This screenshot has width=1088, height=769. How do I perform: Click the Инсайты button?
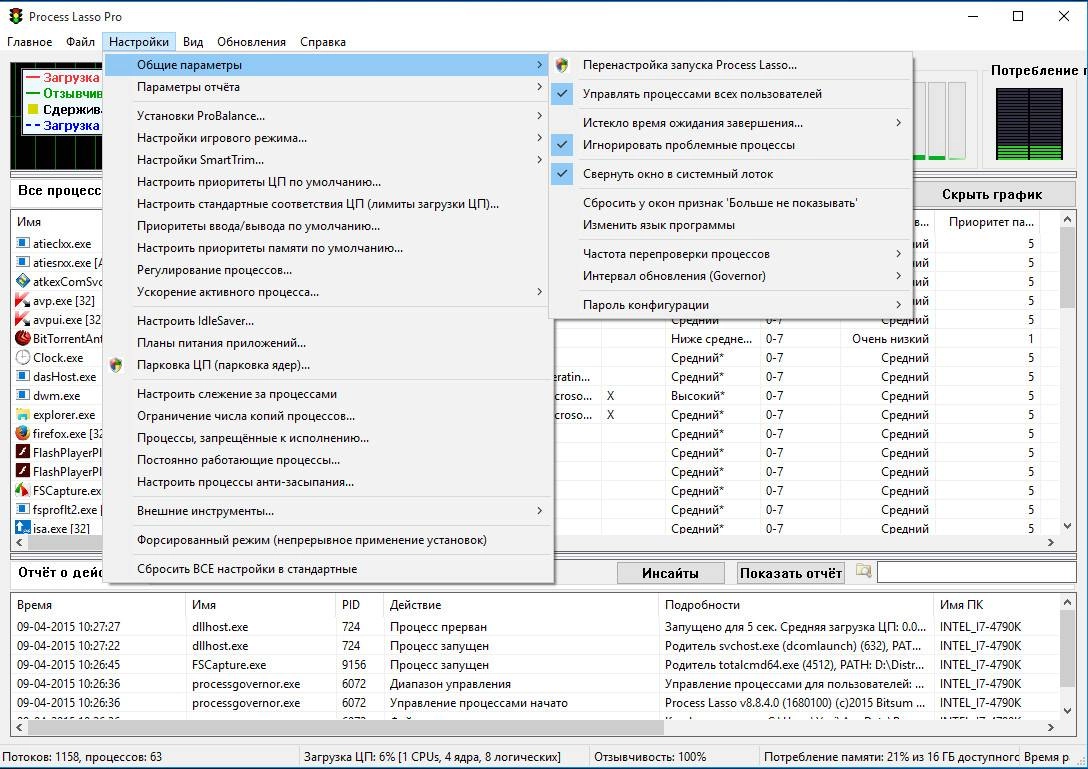pos(670,573)
